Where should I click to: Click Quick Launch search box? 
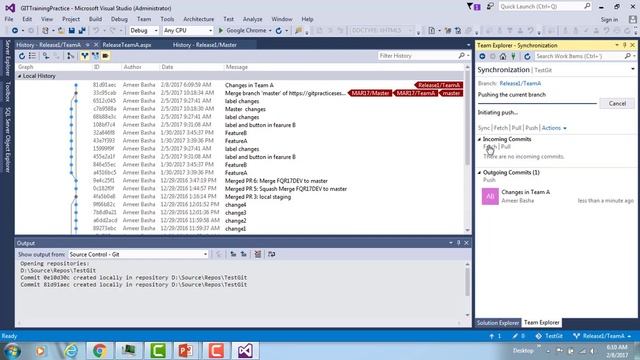click(x=545, y=7)
